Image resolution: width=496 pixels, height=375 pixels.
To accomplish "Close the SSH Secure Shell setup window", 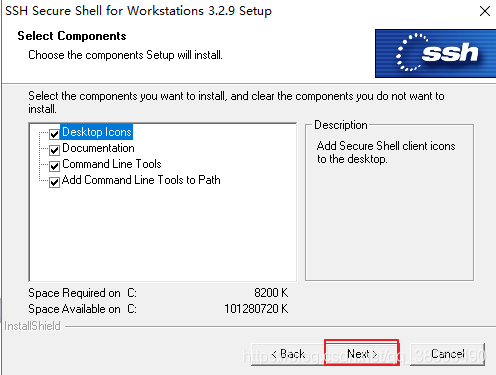I will (x=485, y=11).
